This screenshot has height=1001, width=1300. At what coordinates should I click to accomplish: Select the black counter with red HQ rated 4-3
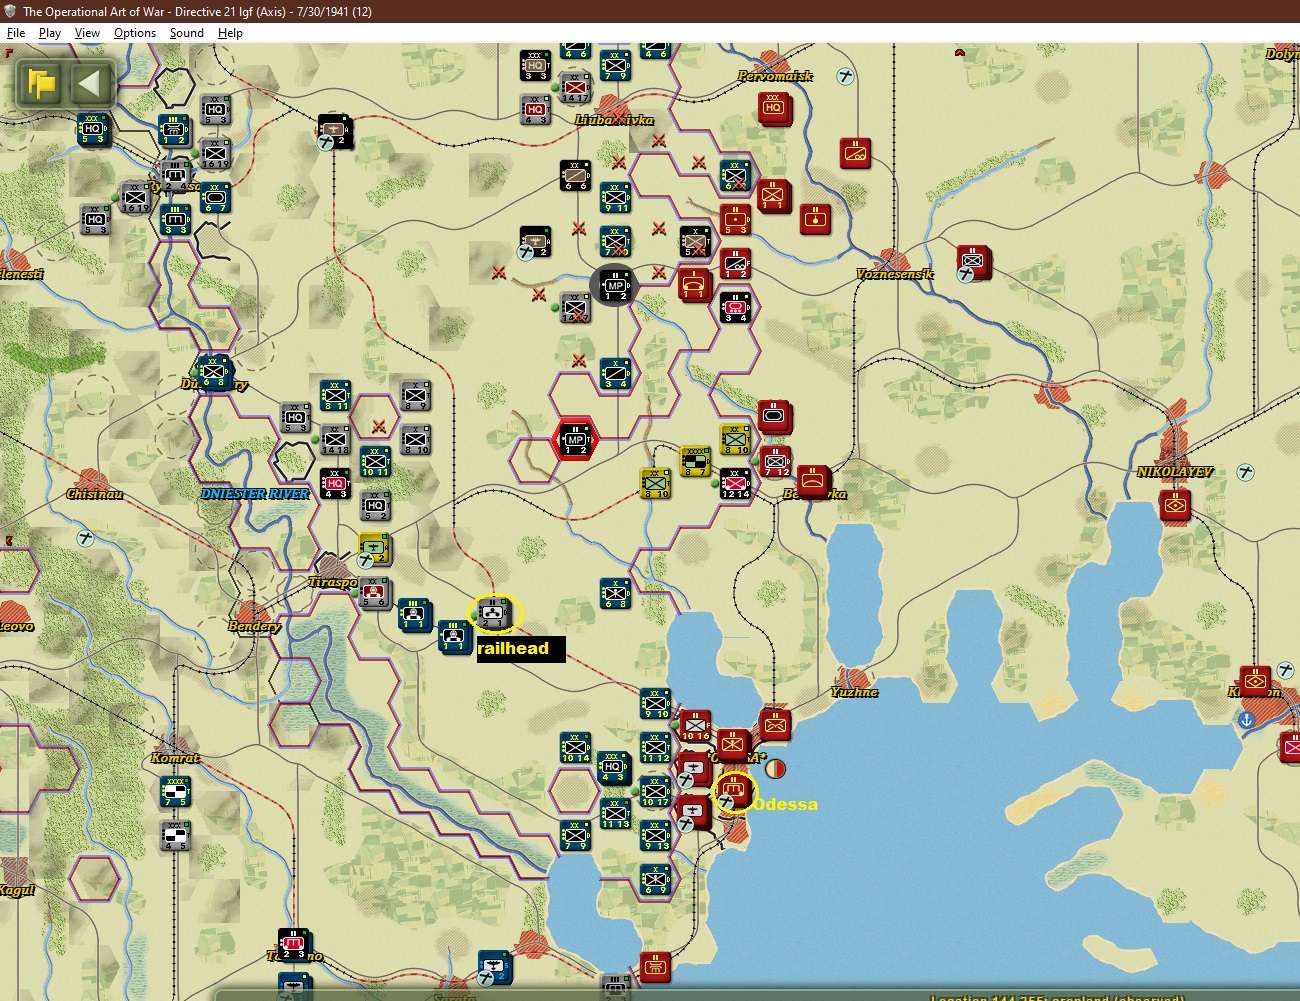click(x=335, y=483)
